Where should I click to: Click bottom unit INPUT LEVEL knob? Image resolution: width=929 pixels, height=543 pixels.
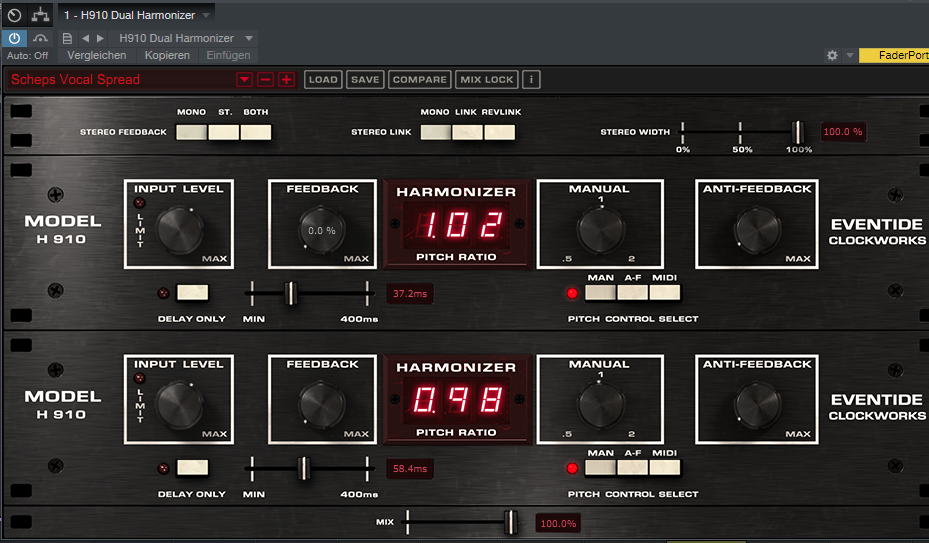point(179,405)
